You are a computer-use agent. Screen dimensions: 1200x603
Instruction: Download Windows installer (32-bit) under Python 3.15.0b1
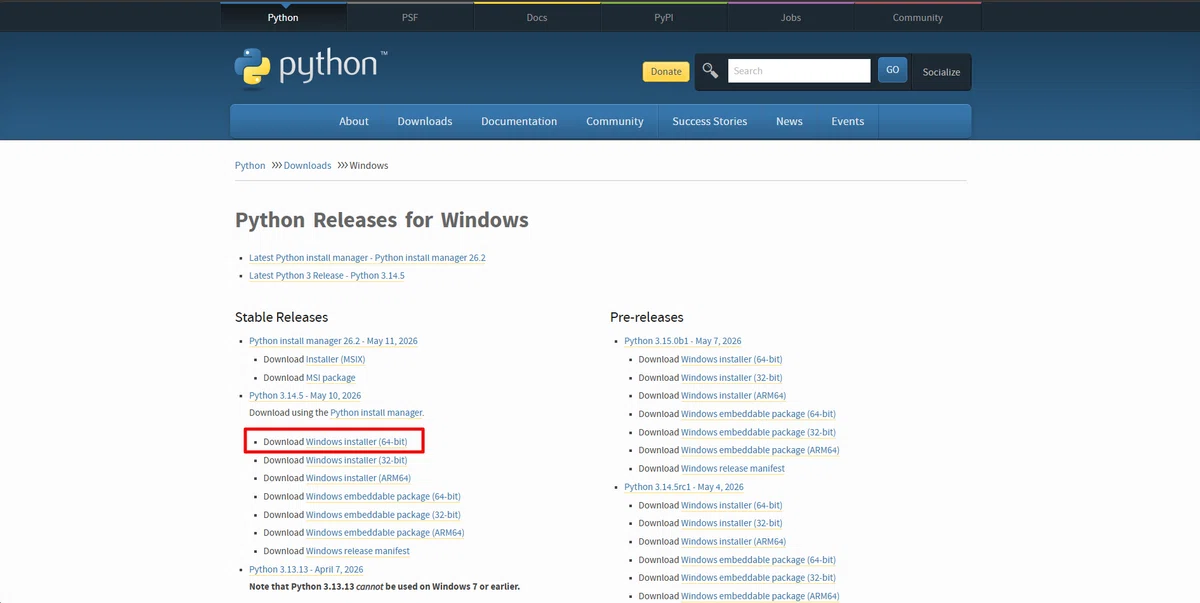click(732, 377)
